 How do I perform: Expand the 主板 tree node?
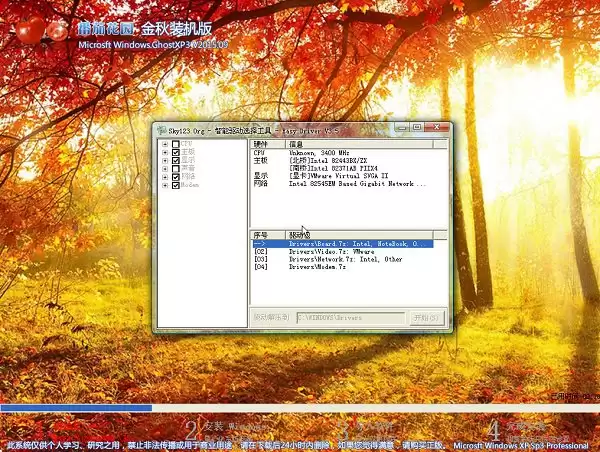tap(164, 152)
